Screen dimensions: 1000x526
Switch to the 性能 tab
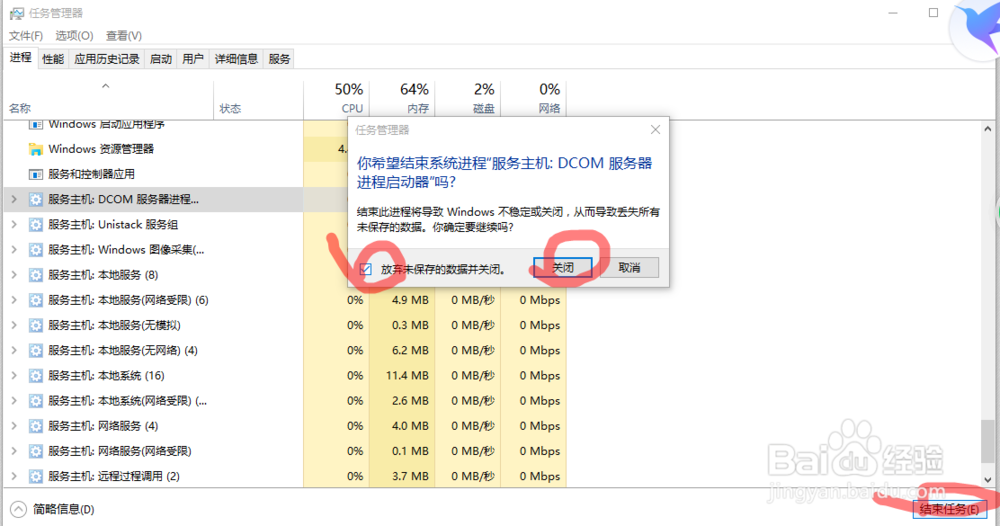point(53,59)
